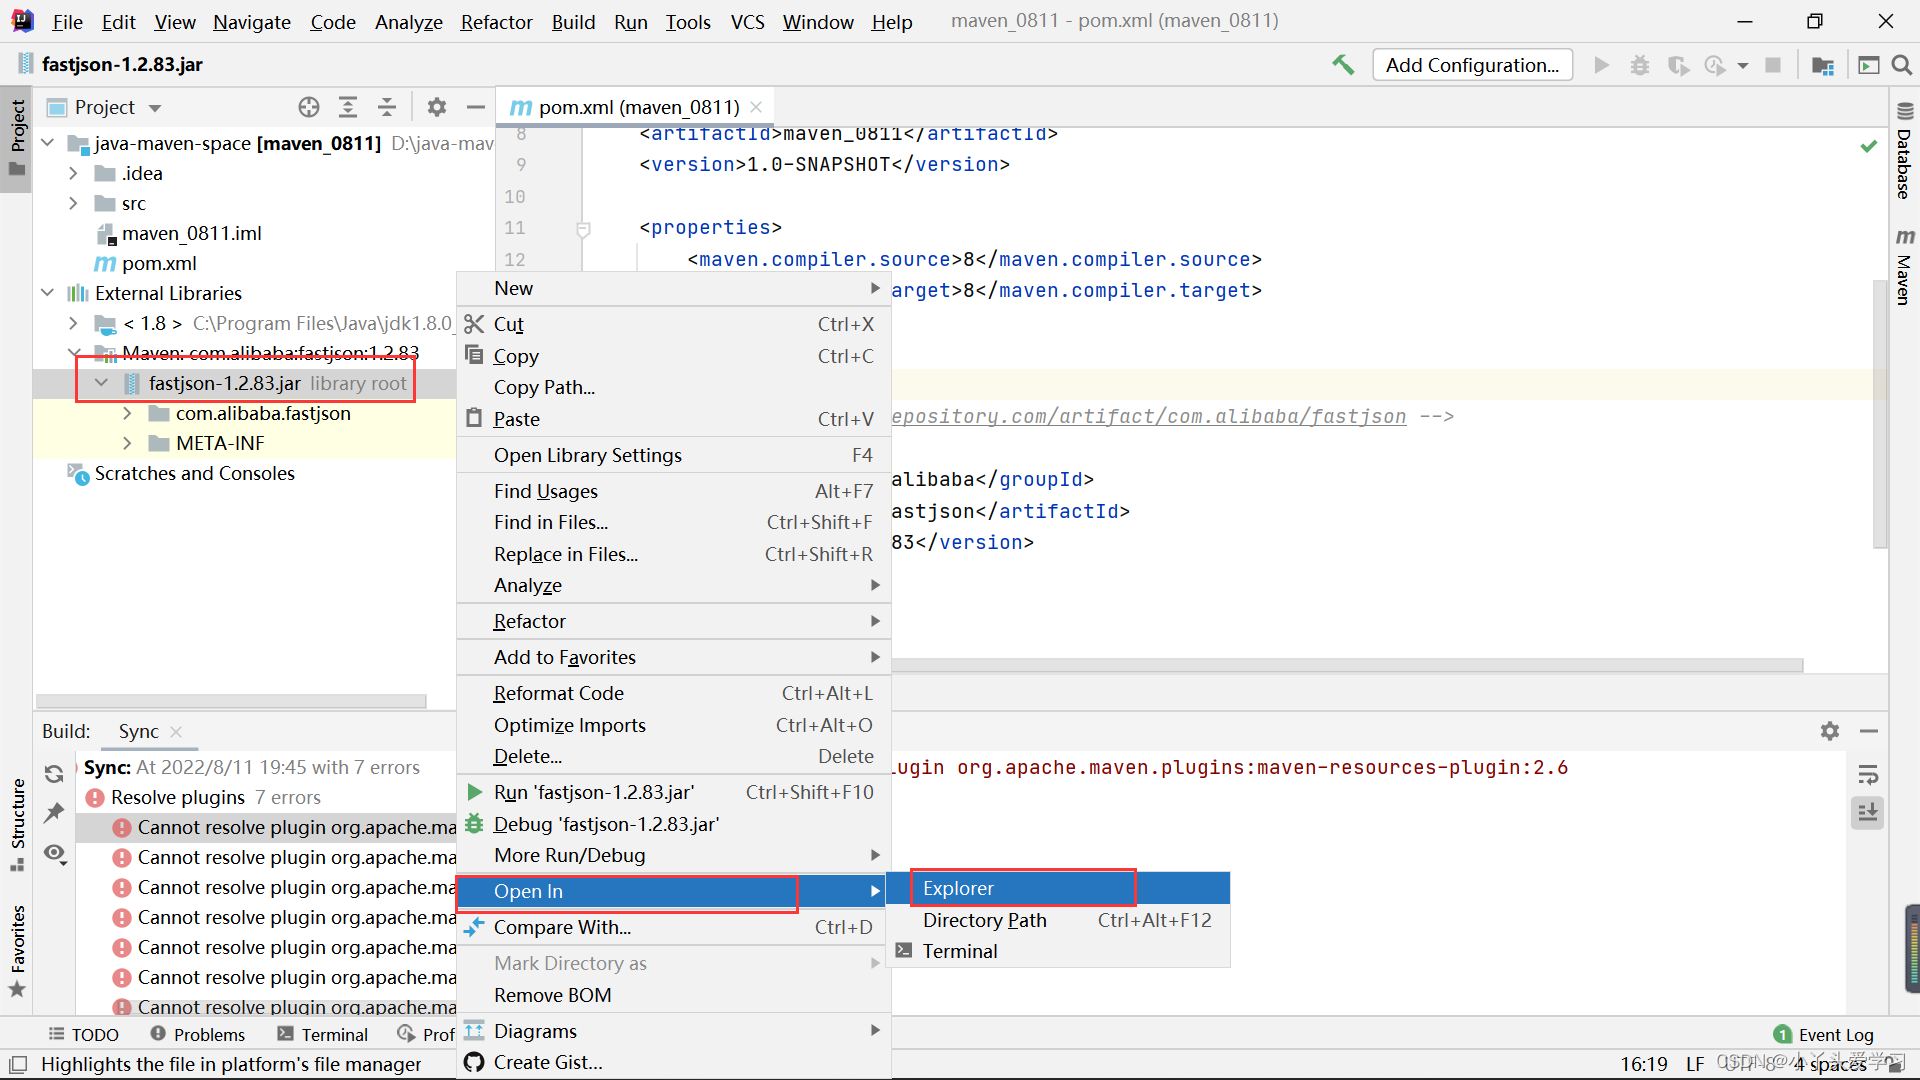Click the Profiler run icon in toolbar

pyautogui.click(x=1715, y=65)
